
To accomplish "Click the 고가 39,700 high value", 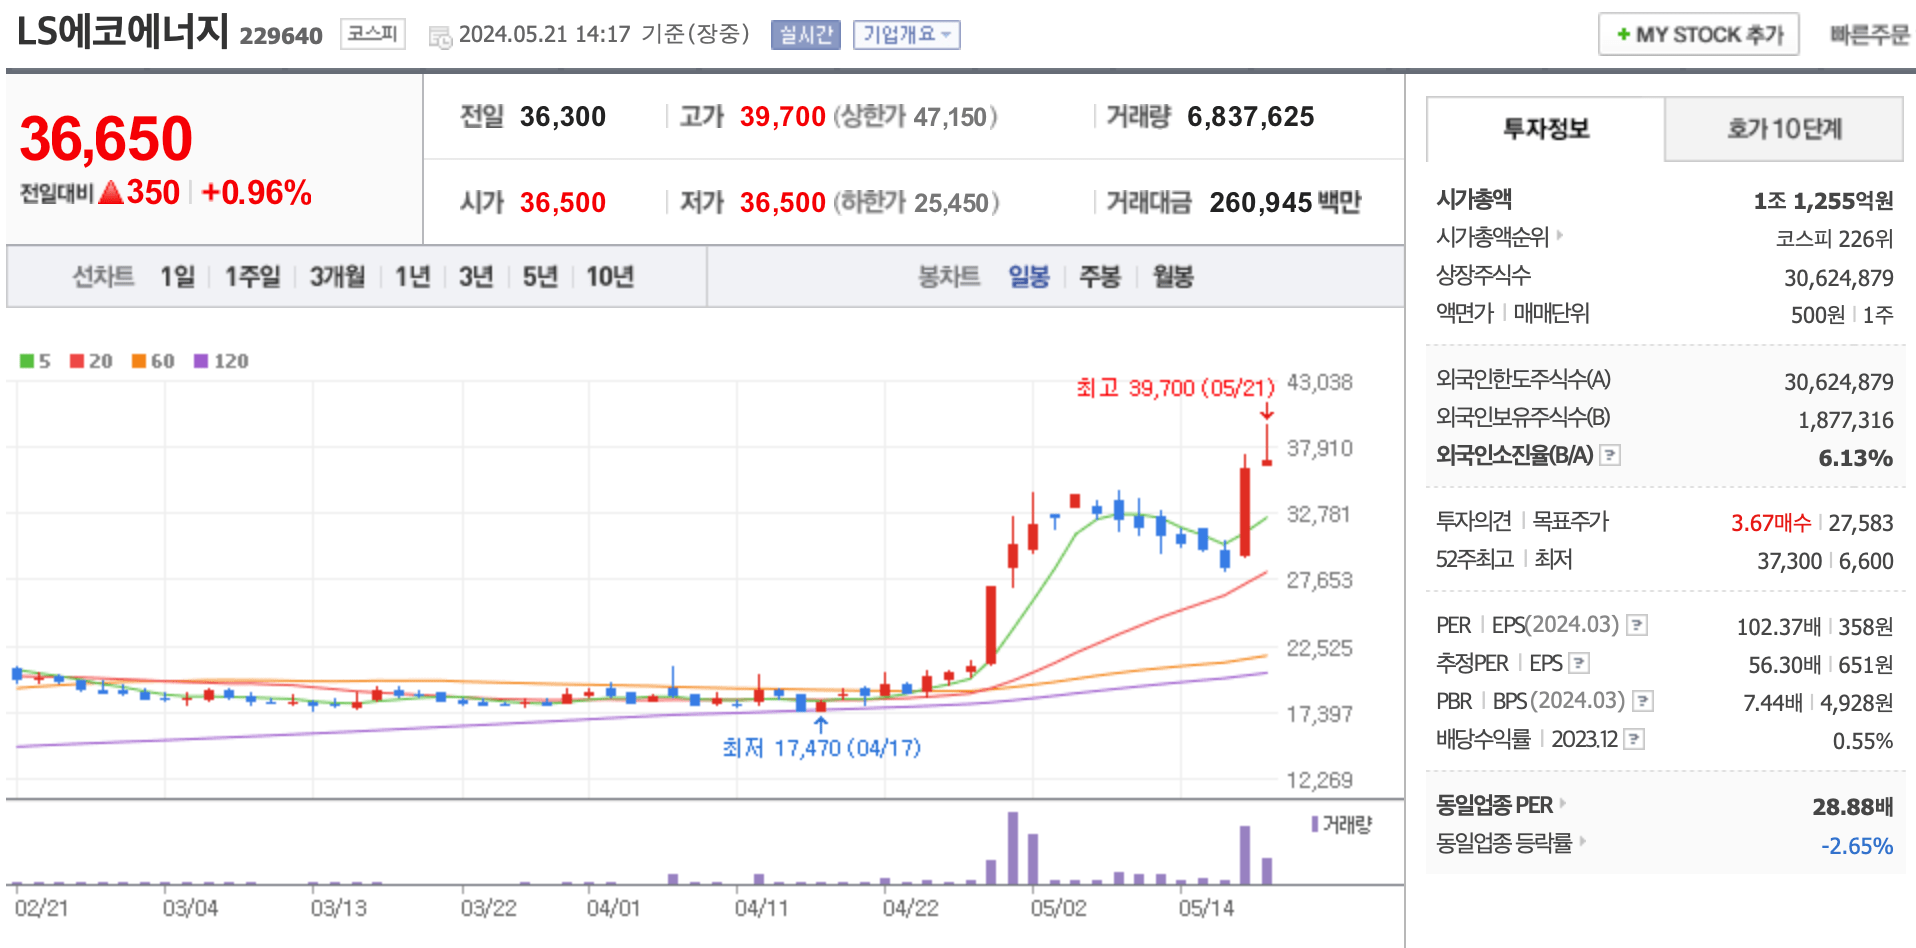I will coord(782,117).
